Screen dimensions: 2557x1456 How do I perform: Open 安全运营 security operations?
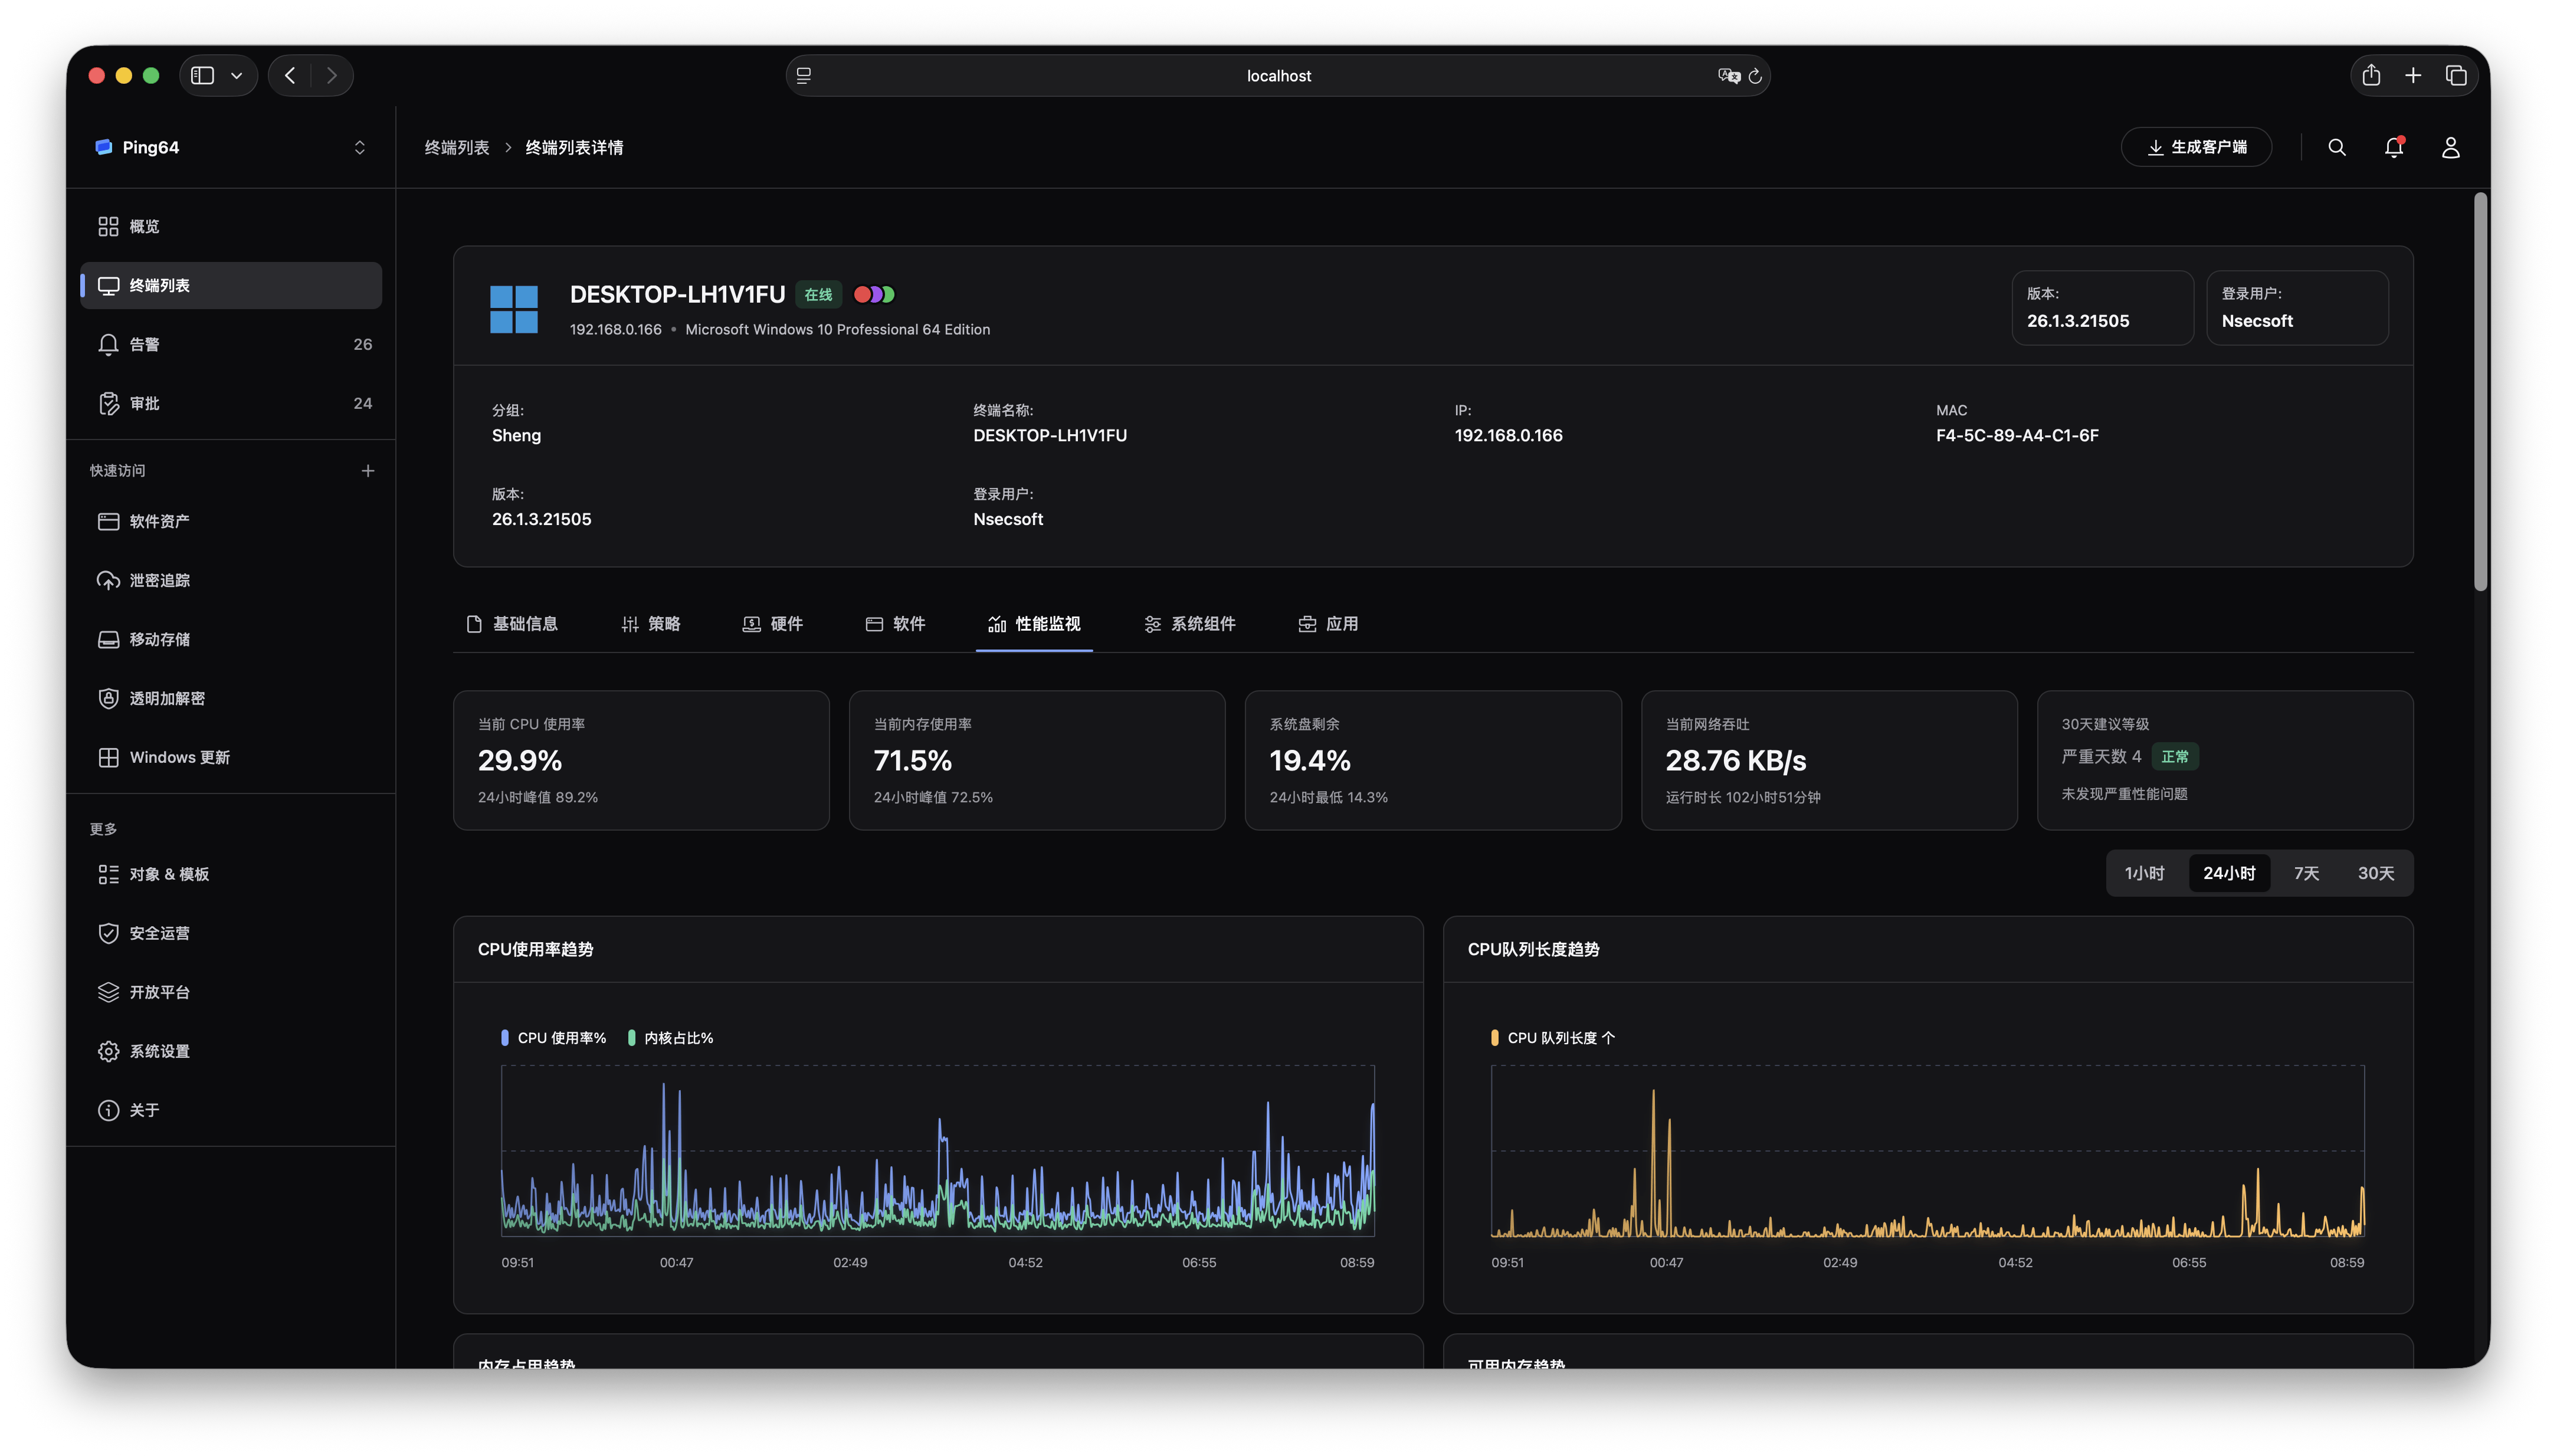[x=230, y=933]
